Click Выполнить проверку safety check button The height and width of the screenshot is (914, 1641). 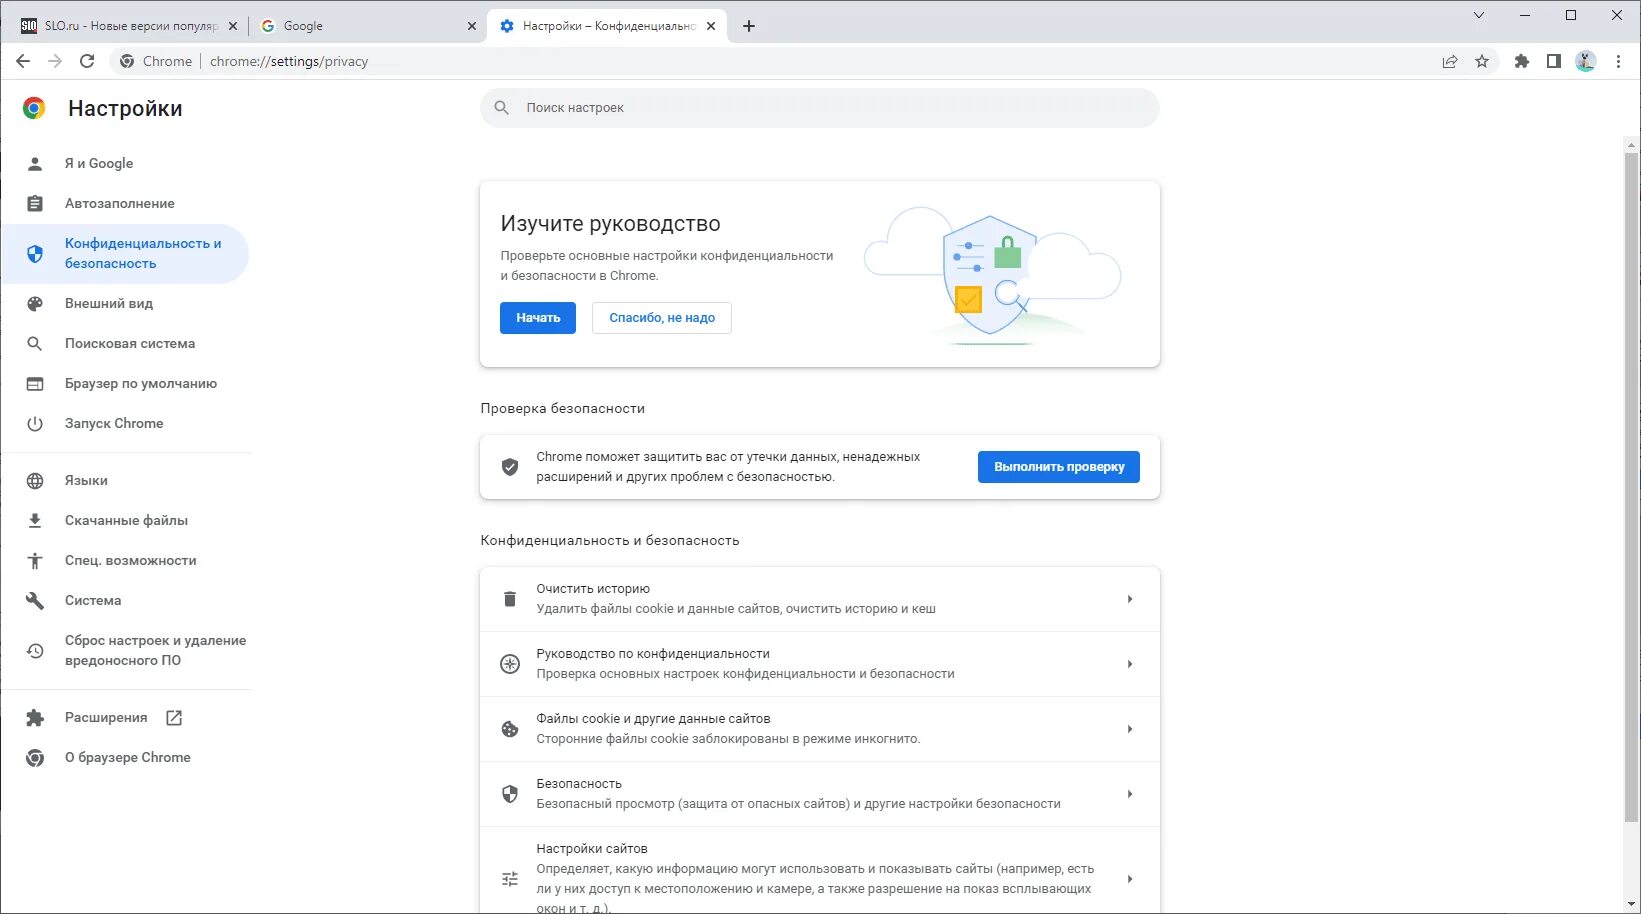1059,467
